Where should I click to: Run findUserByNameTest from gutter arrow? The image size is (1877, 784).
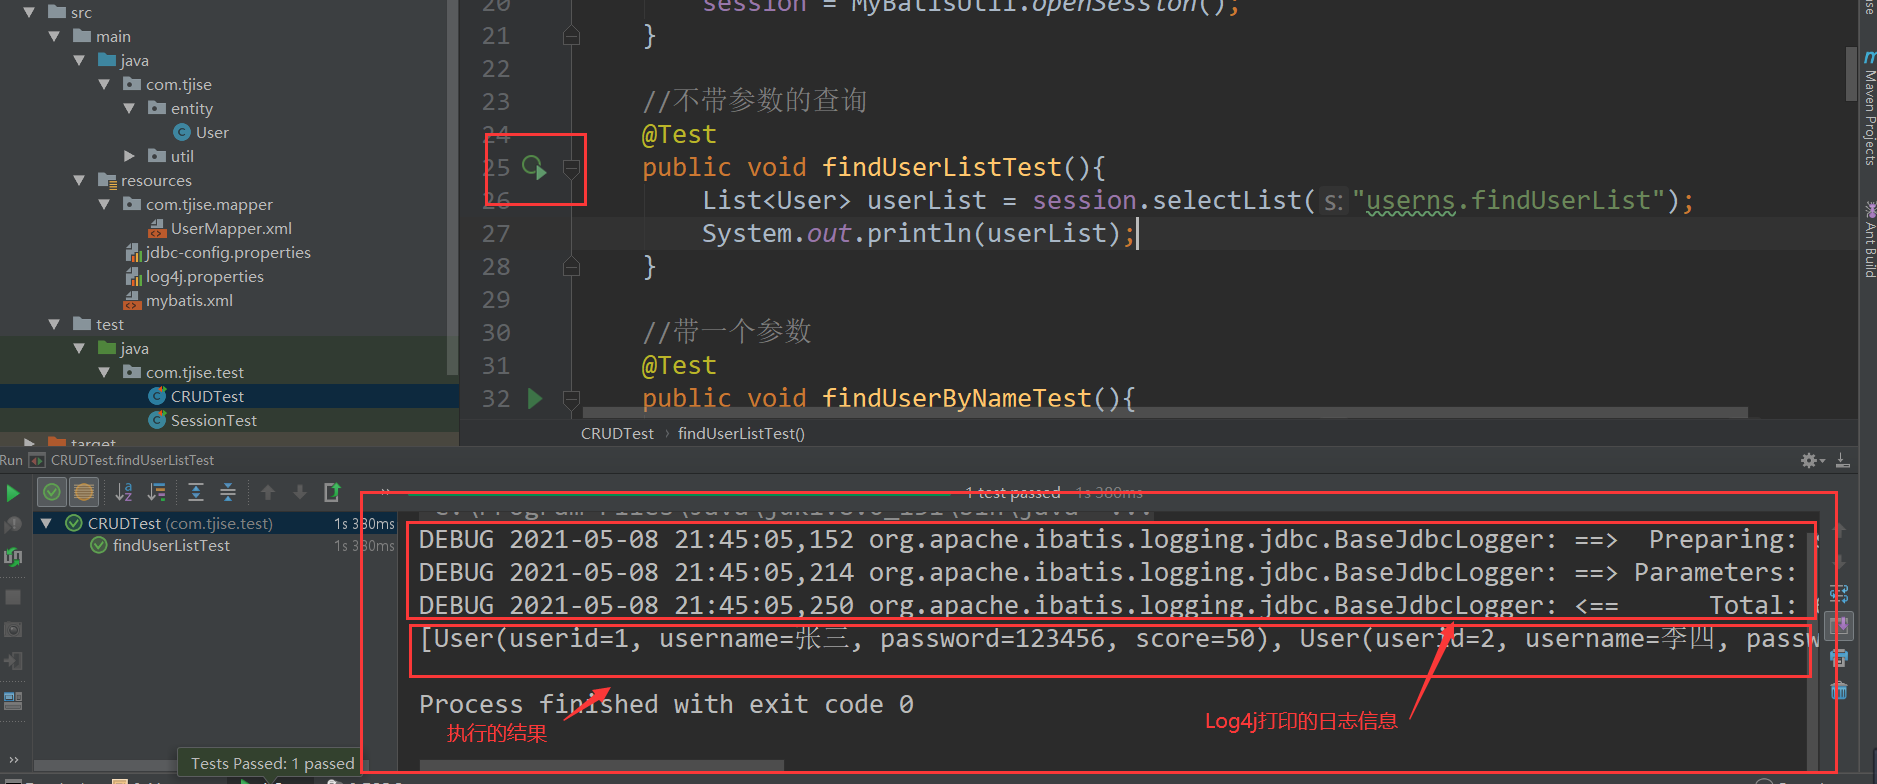coord(535,399)
